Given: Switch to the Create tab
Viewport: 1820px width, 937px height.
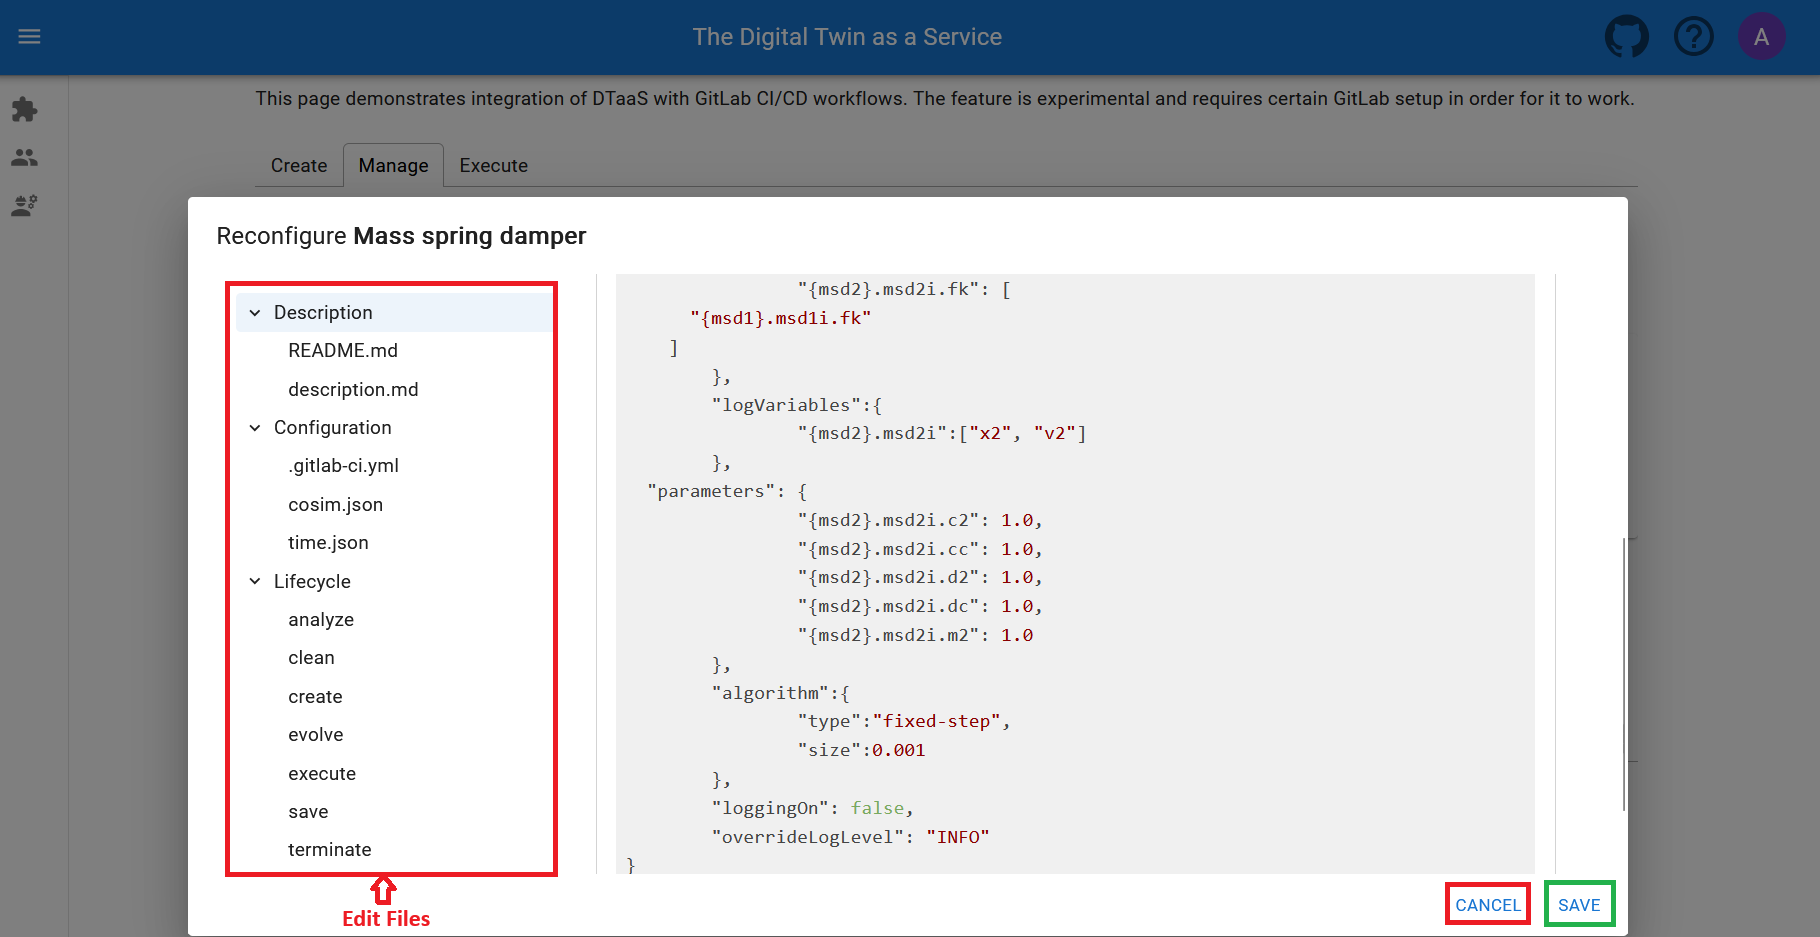Looking at the screenshot, I should click(x=298, y=165).
